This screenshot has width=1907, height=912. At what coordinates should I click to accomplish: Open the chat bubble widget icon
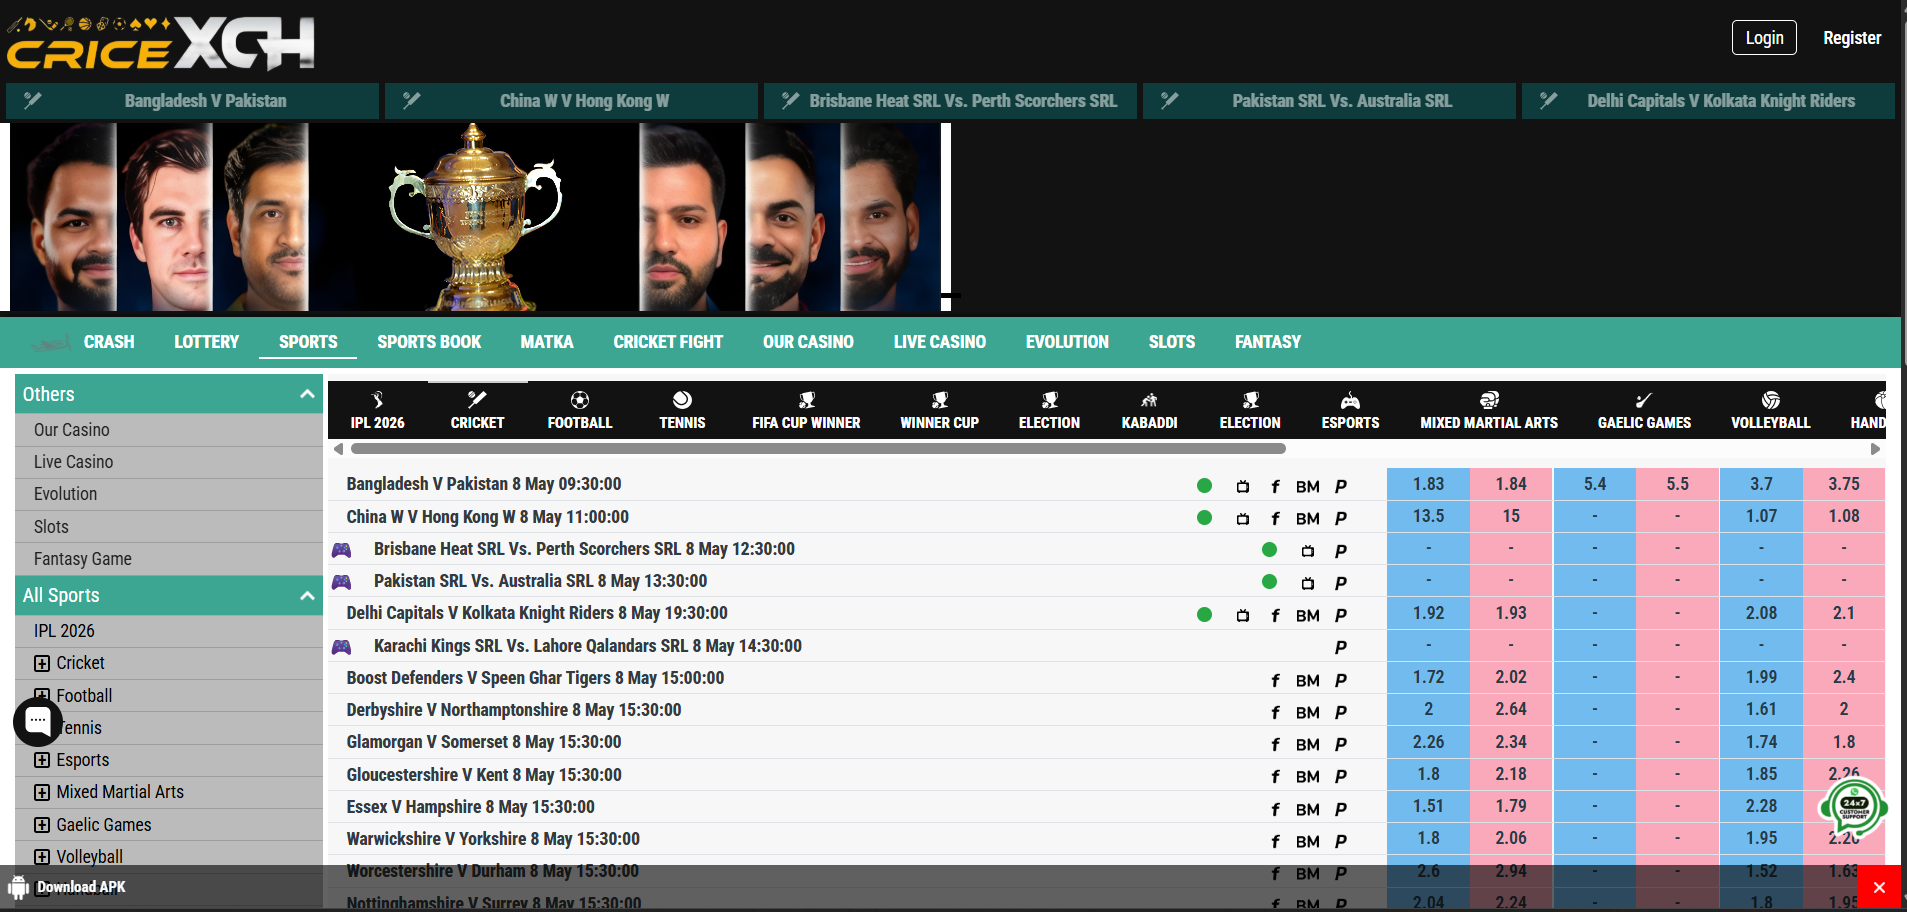[38, 721]
